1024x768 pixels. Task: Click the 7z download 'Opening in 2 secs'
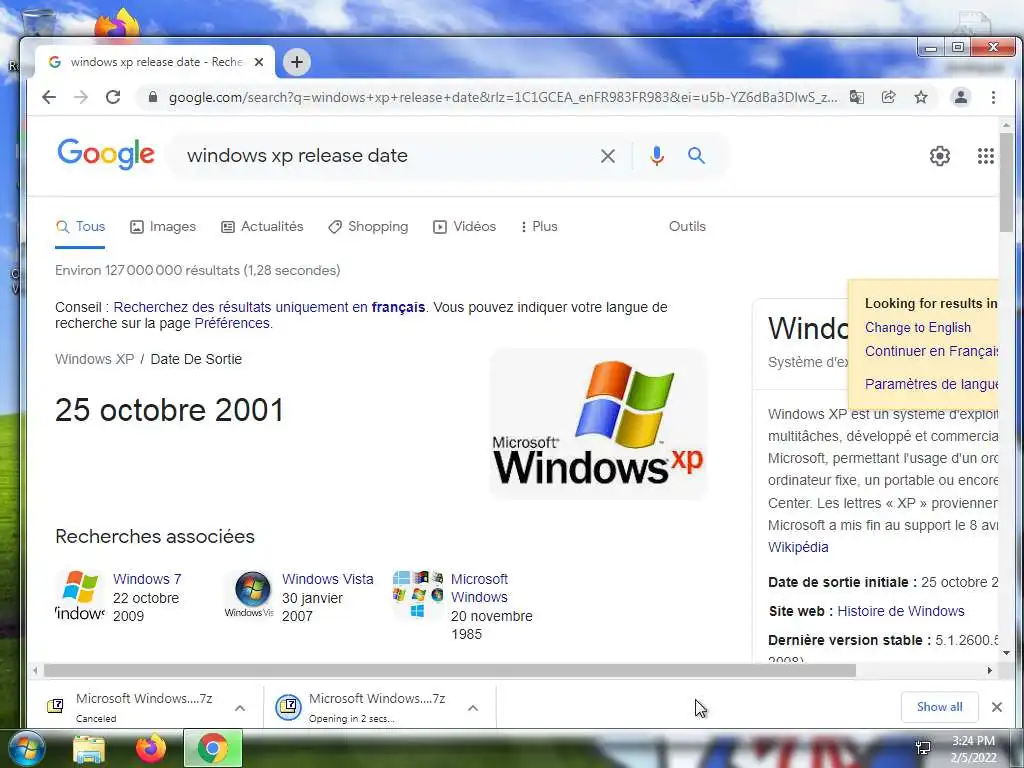(x=377, y=707)
